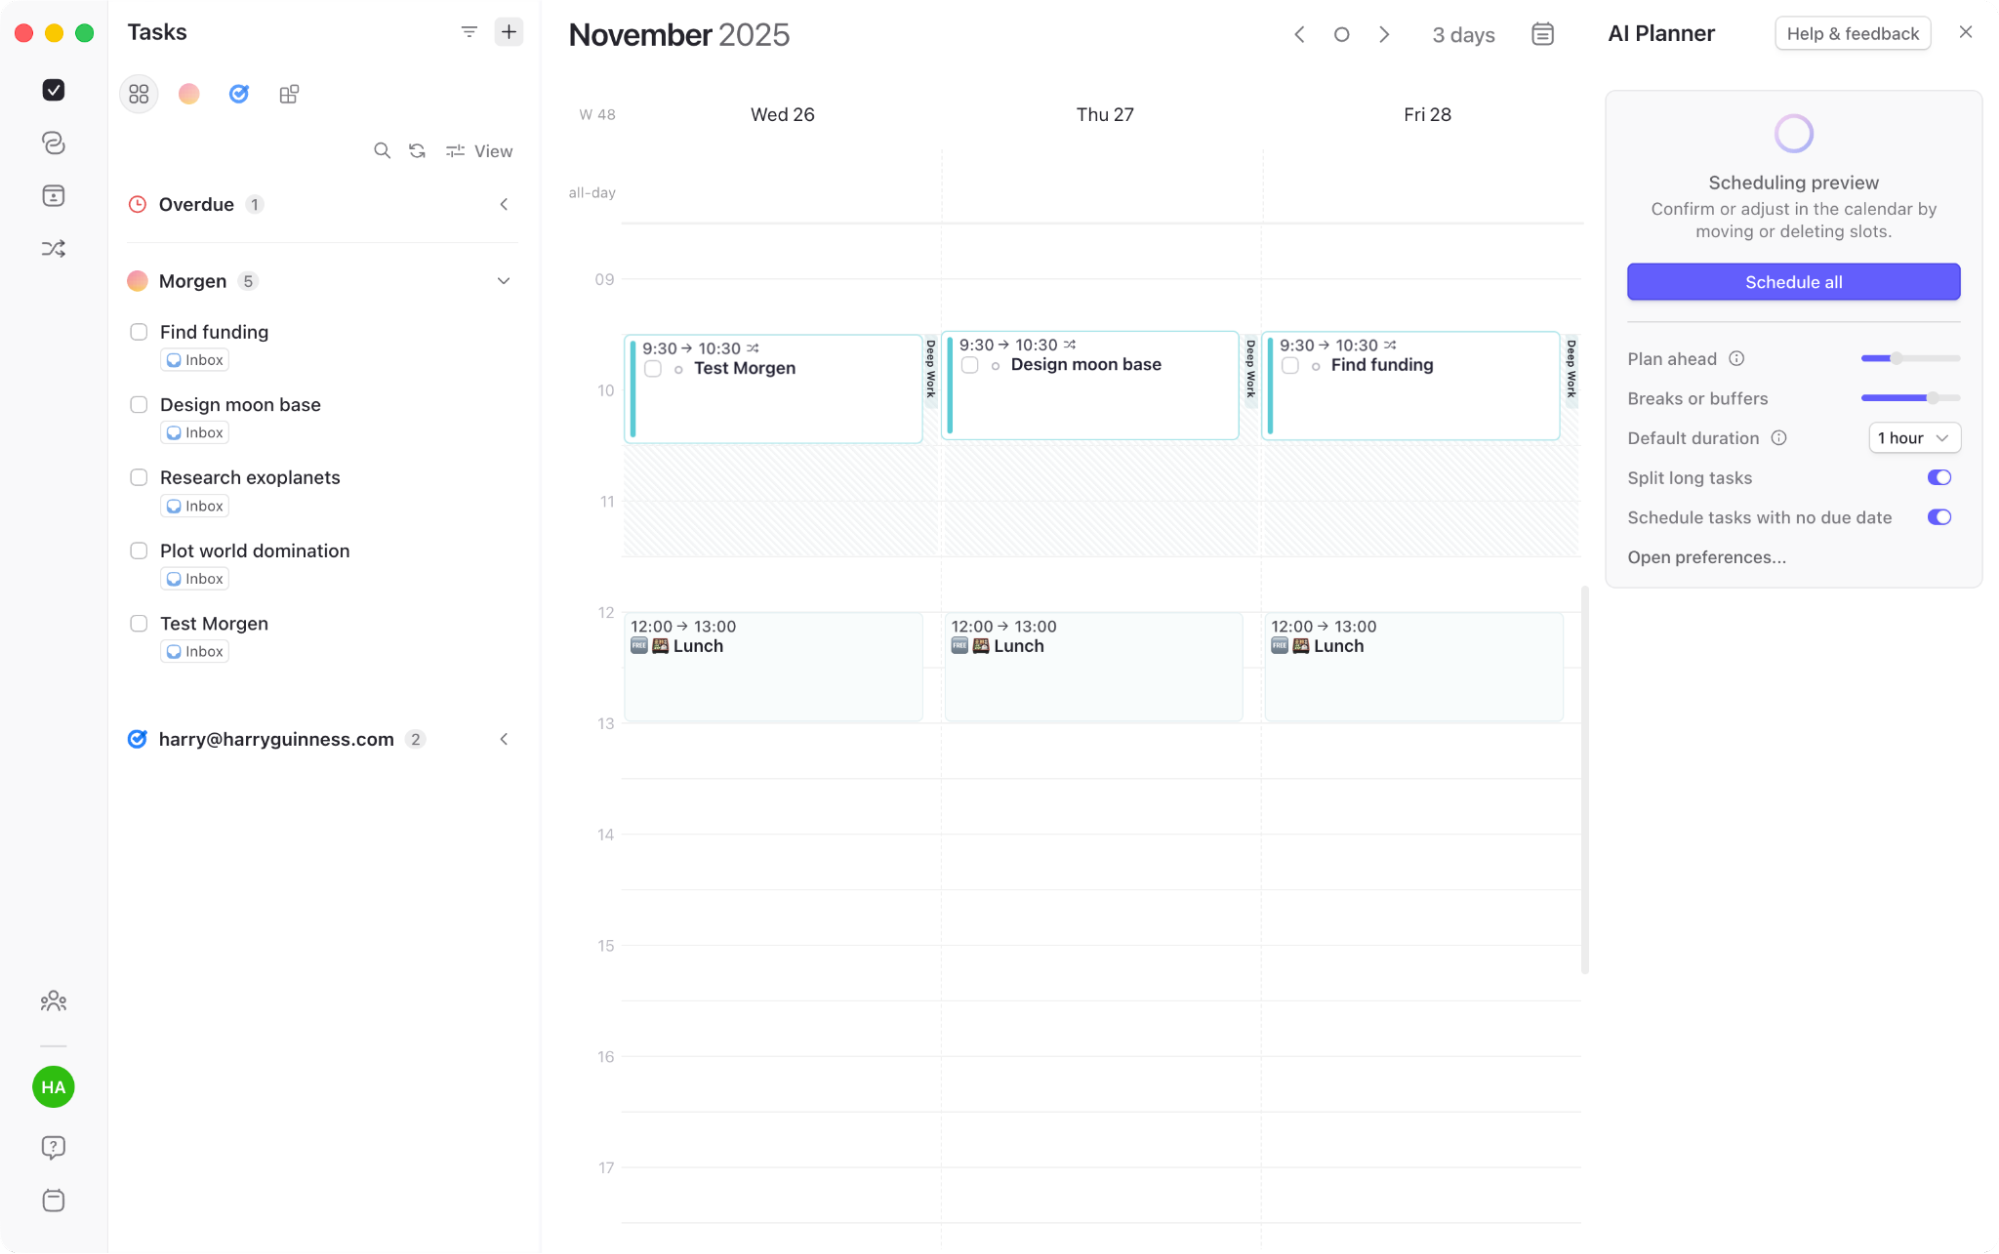1999x1254 pixels.
Task: Click the filter icon beside the plus button
Action: (x=469, y=31)
